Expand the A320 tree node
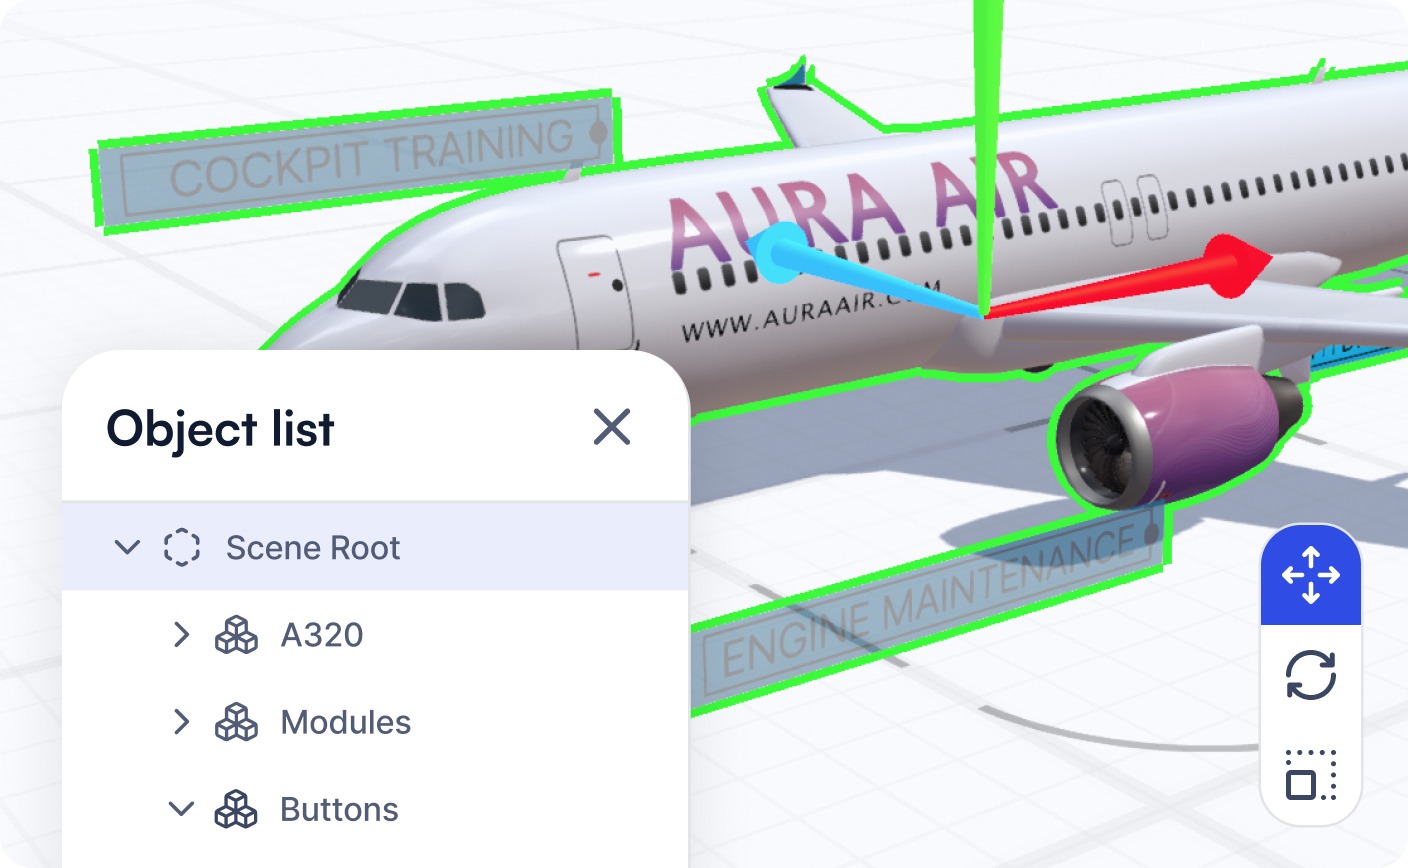This screenshot has width=1408, height=868. (x=181, y=634)
